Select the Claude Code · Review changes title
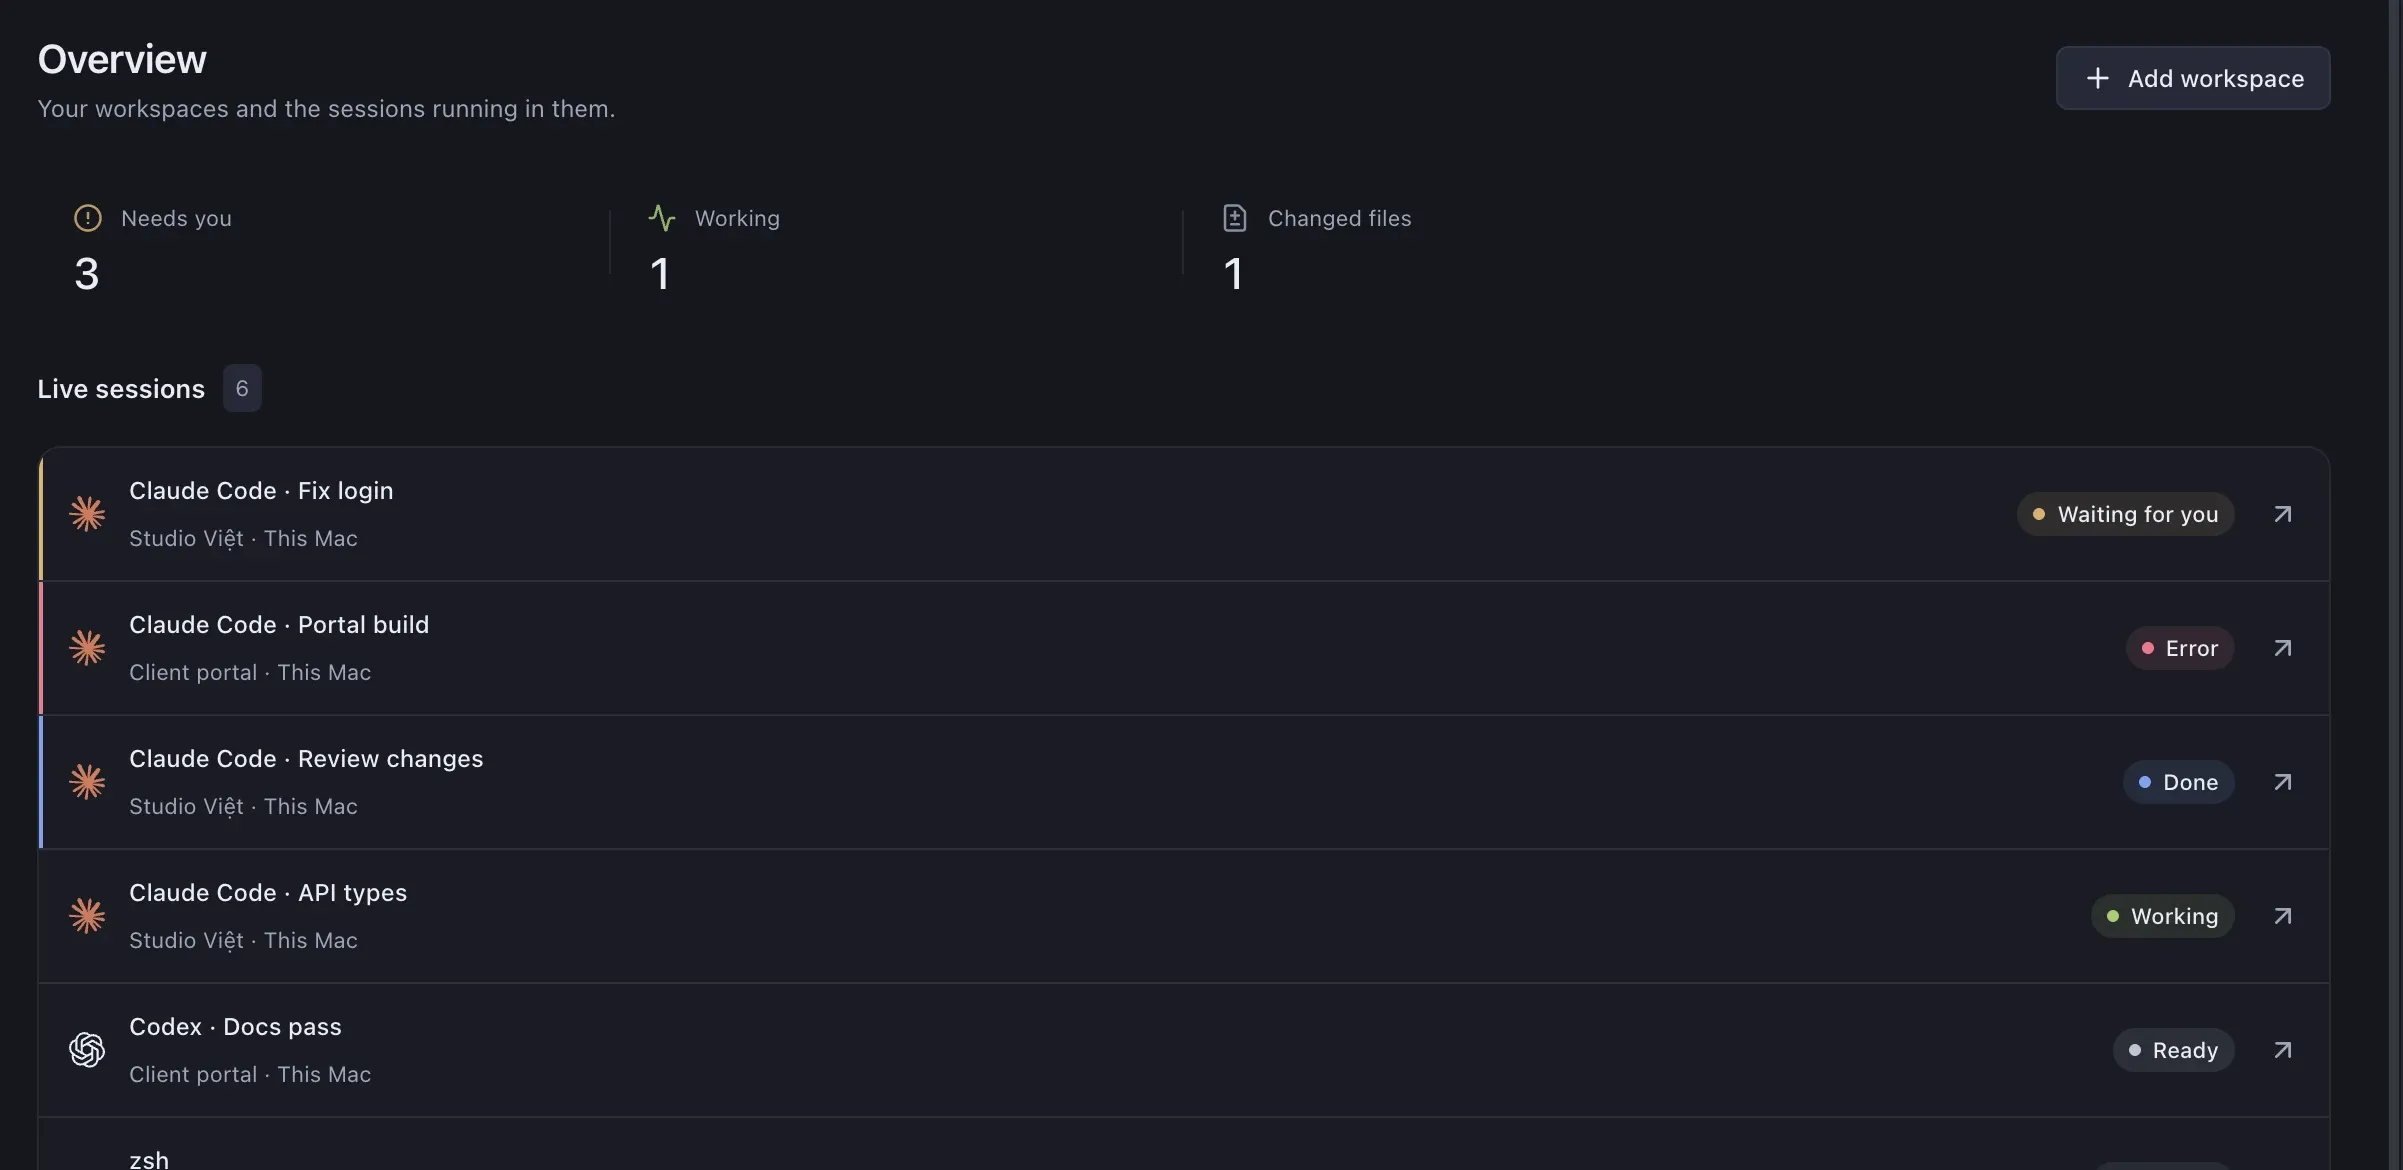Screen dimensions: 2403x1170 pyautogui.click(x=306, y=759)
